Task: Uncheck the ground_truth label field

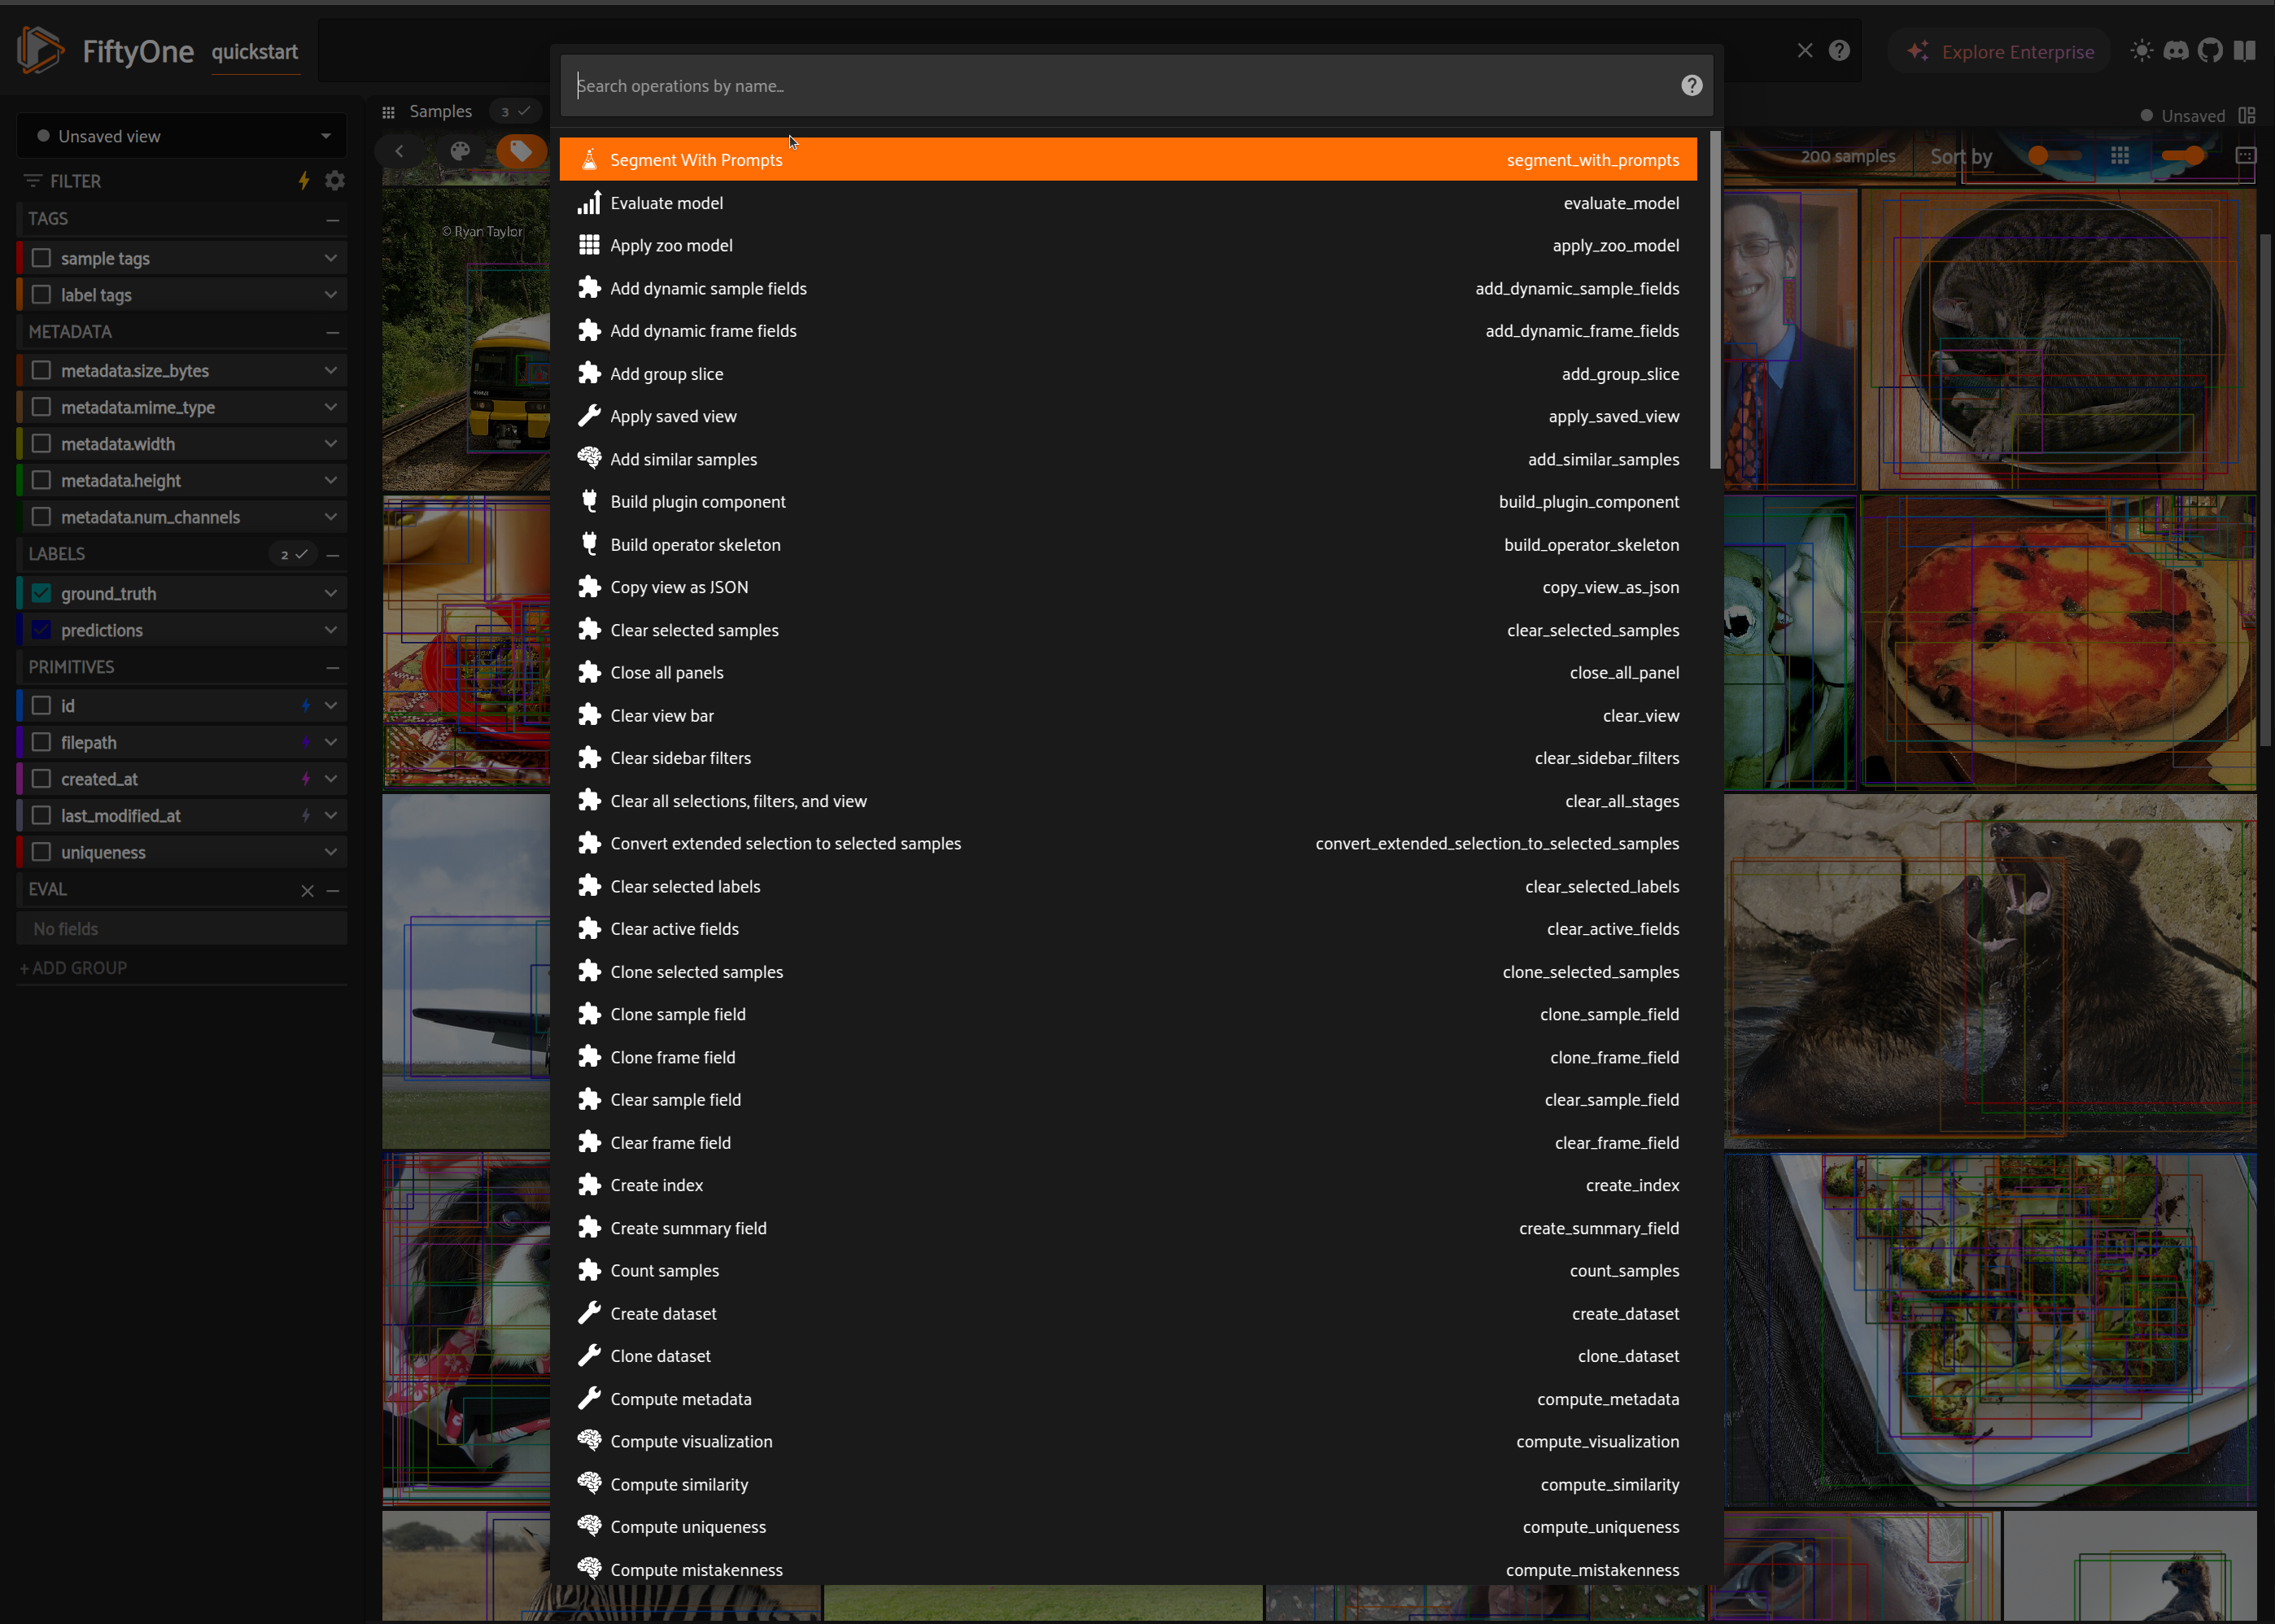Action: point(41,593)
